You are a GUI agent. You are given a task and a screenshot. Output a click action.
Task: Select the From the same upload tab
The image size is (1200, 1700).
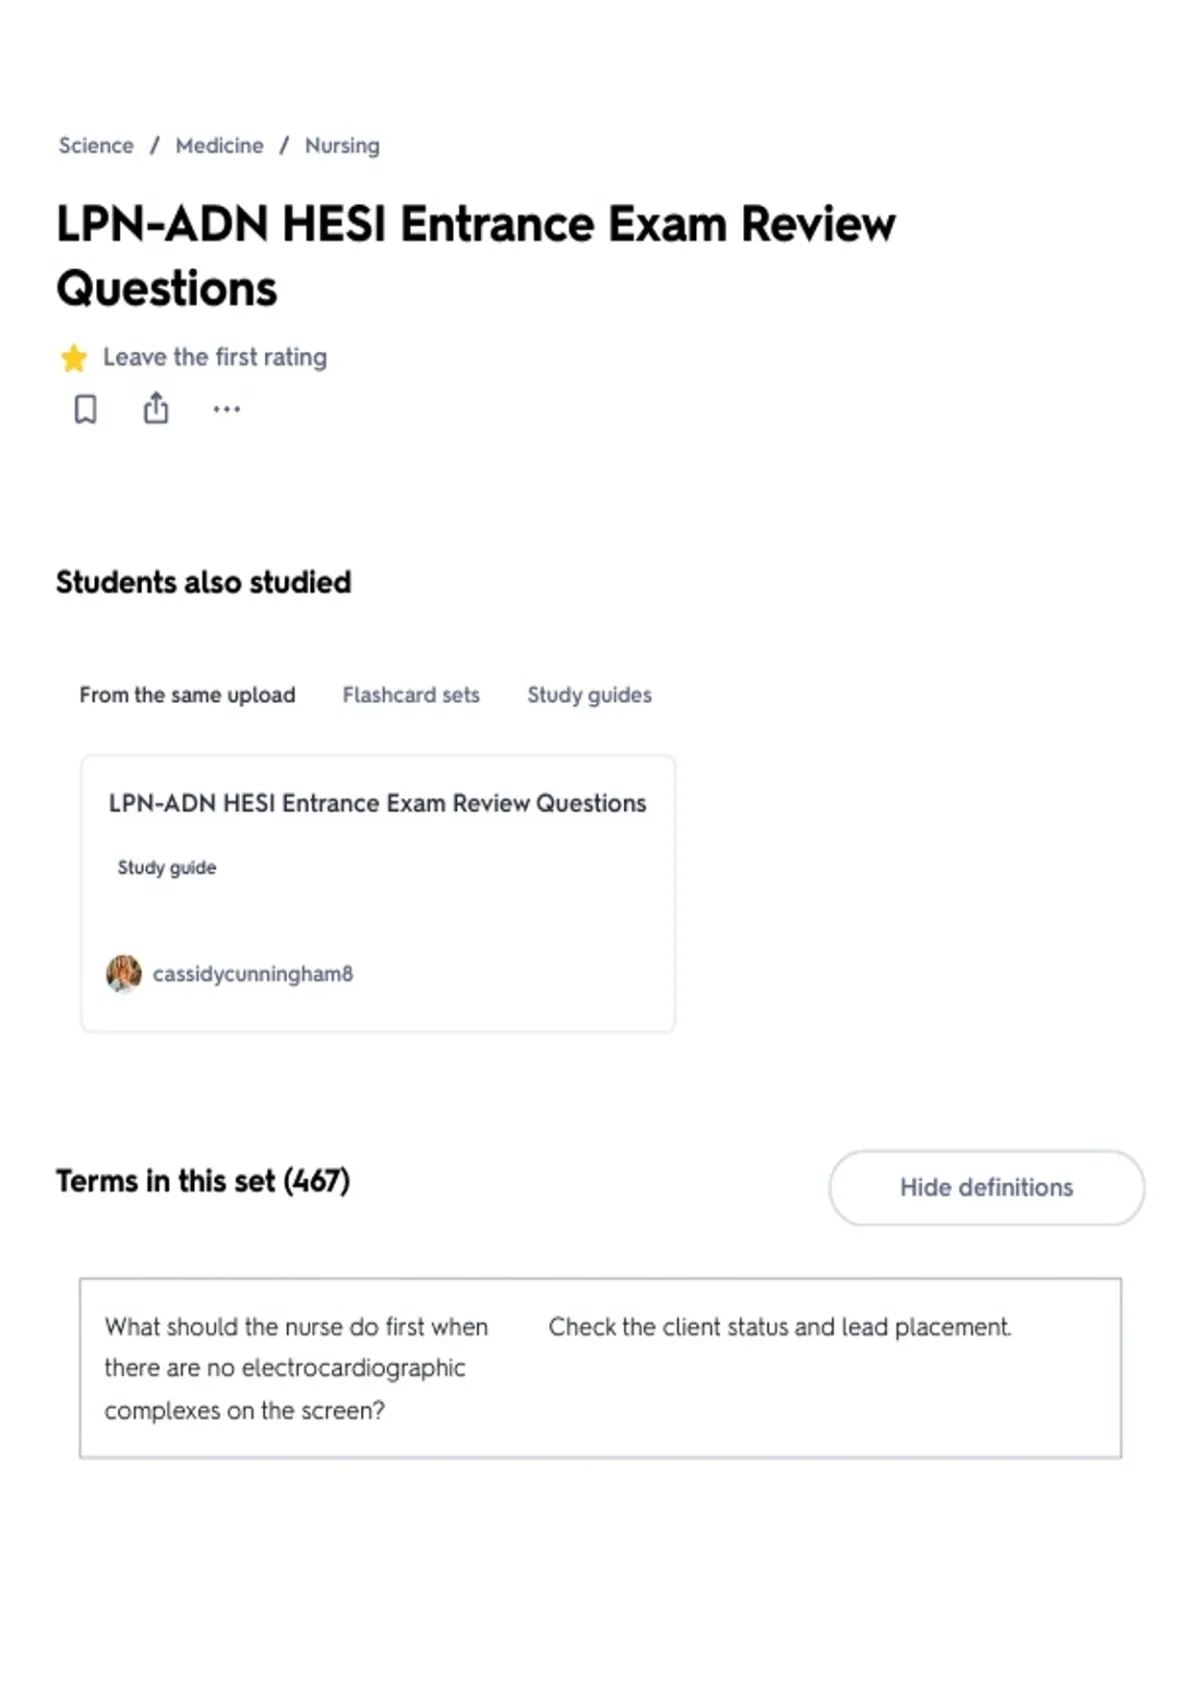(187, 695)
